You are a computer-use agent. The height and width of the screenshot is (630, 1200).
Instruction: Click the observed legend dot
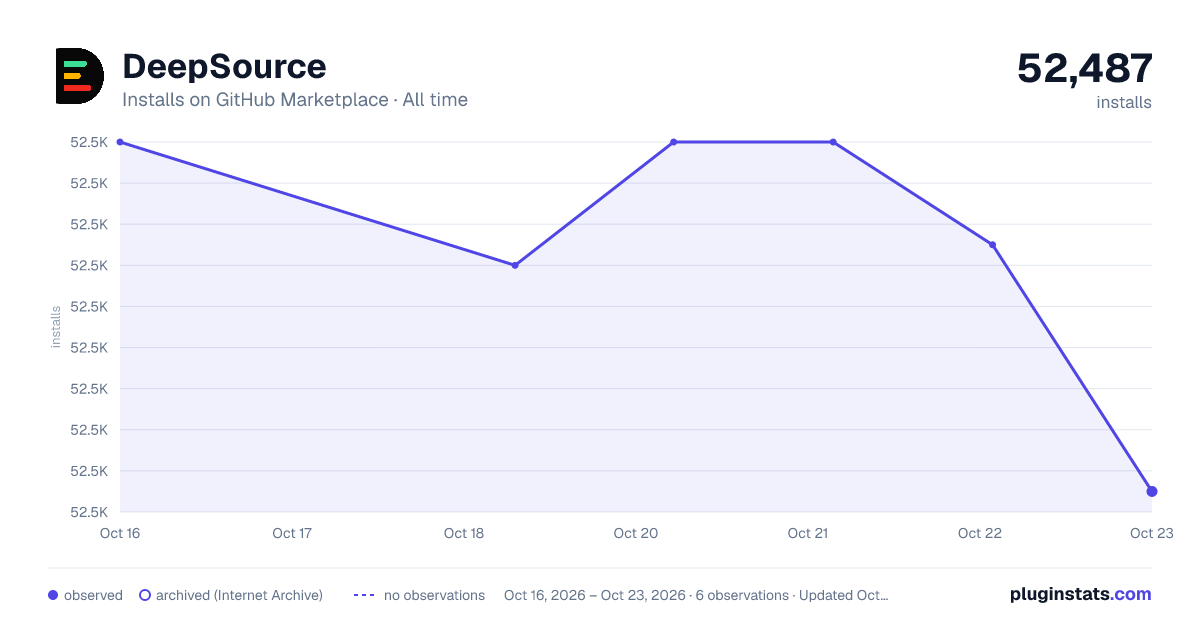click(x=53, y=595)
